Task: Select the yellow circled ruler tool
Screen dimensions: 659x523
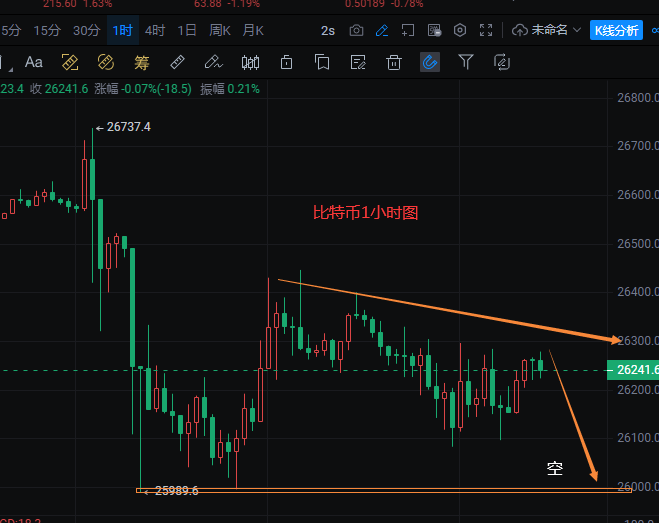Action: [105, 62]
